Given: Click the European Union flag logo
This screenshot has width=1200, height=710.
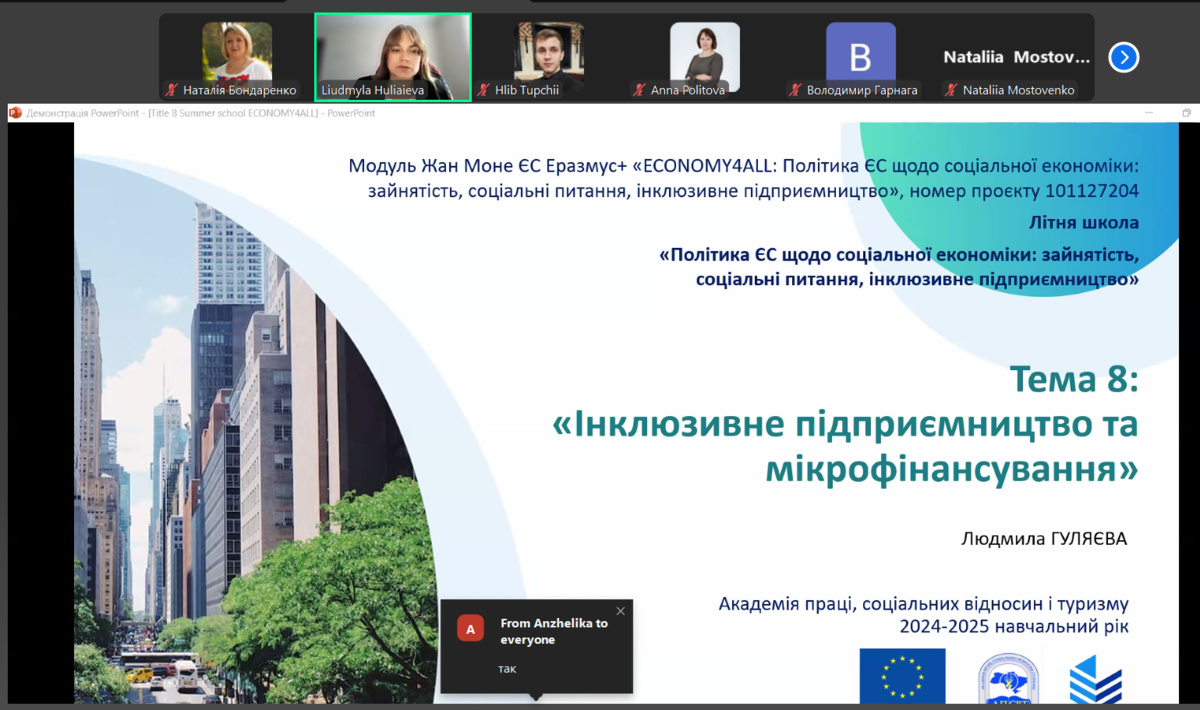Looking at the screenshot, I should (902, 676).
